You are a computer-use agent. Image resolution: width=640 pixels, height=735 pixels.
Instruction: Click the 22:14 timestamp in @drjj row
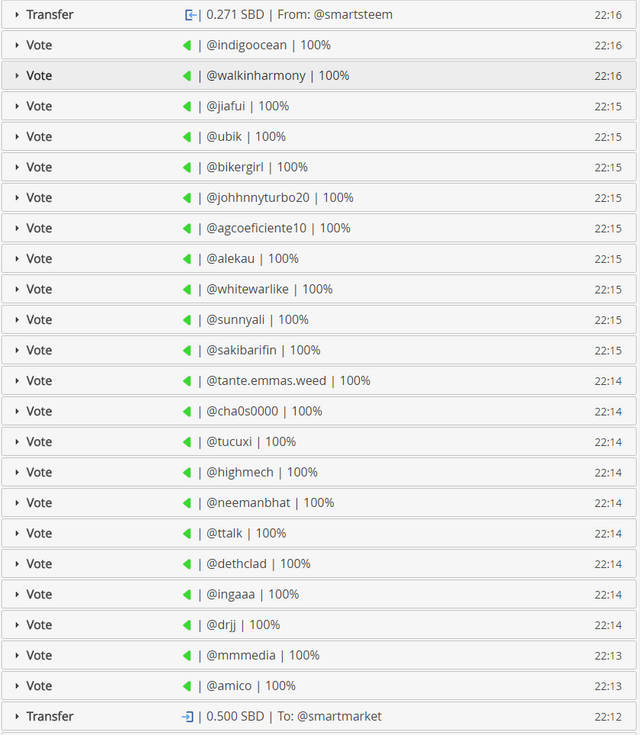608,625
